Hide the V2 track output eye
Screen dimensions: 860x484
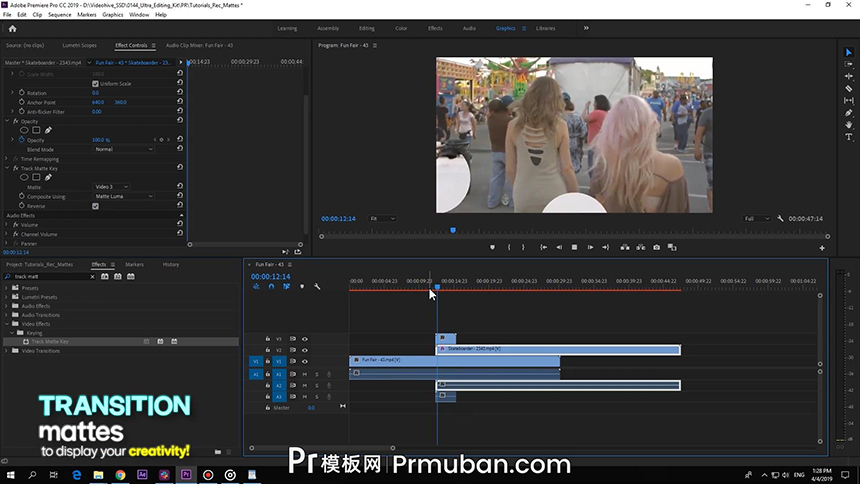coord(304,350)
